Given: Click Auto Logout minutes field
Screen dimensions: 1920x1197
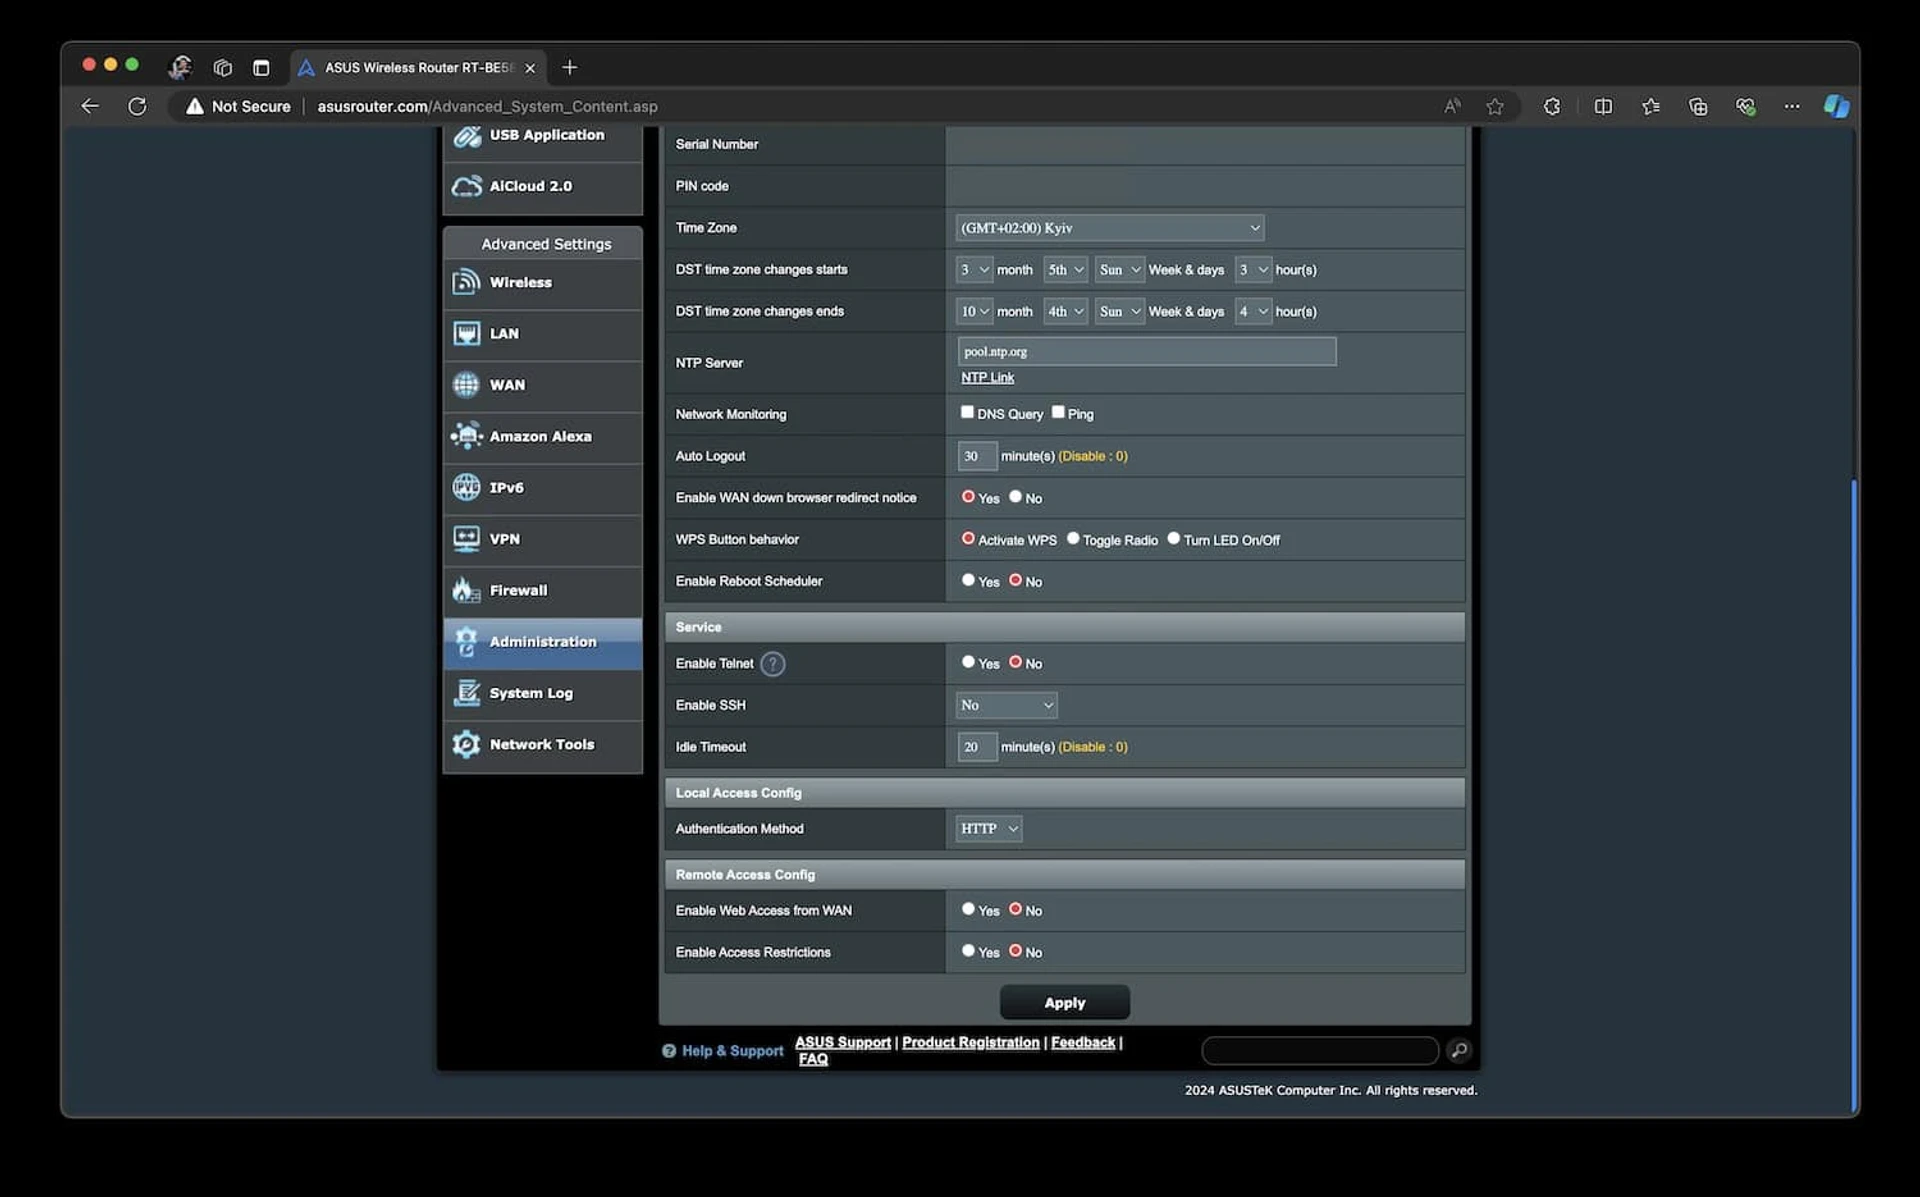Looking at the screenshot, I should click(x=977, y=456).
